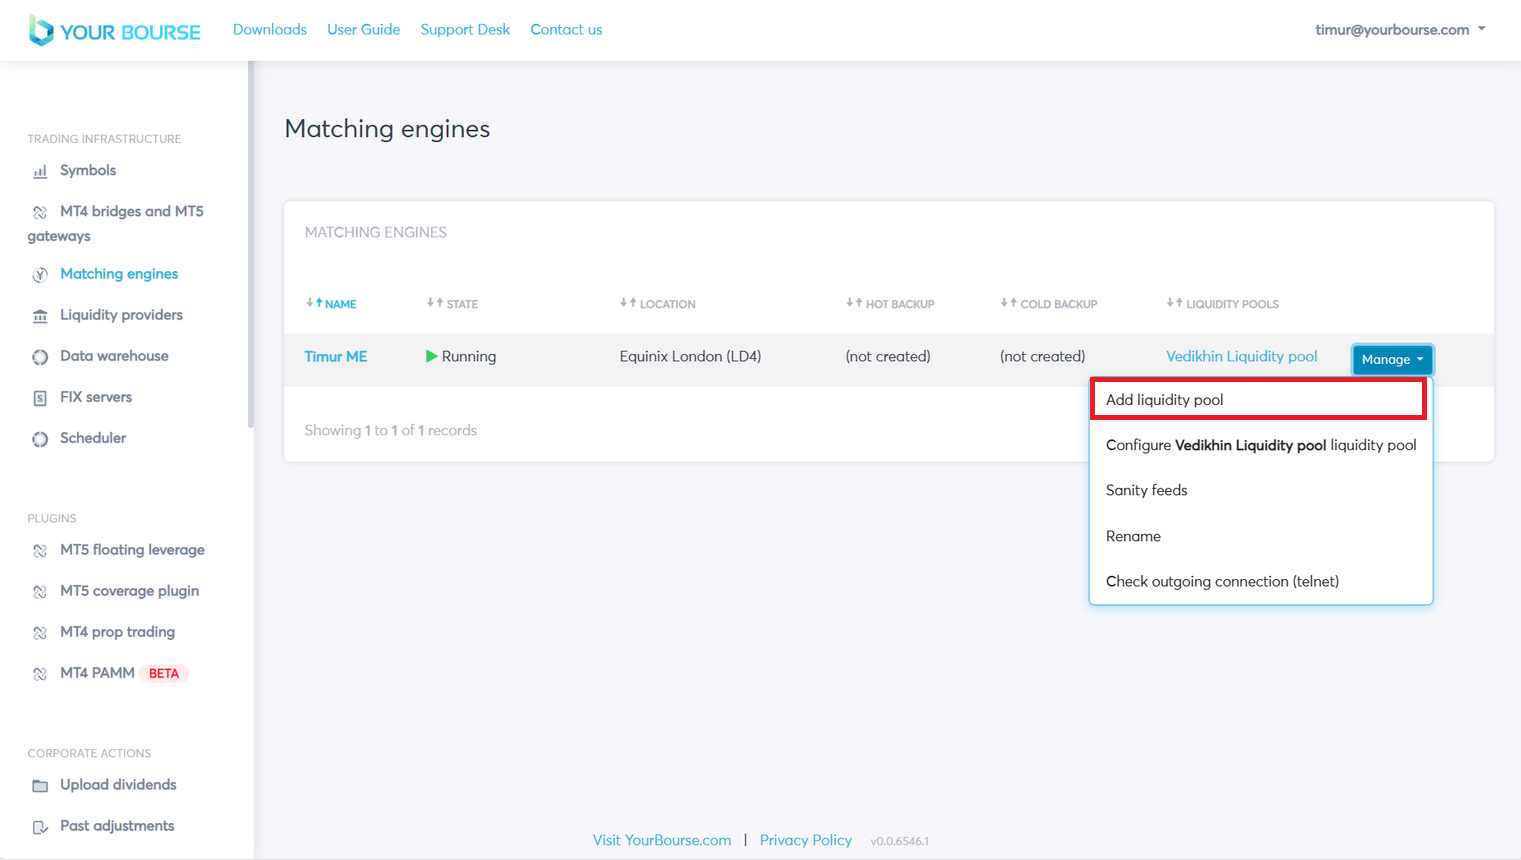Open the timur@yourbourse.com account dropdown

[1399, 30]
